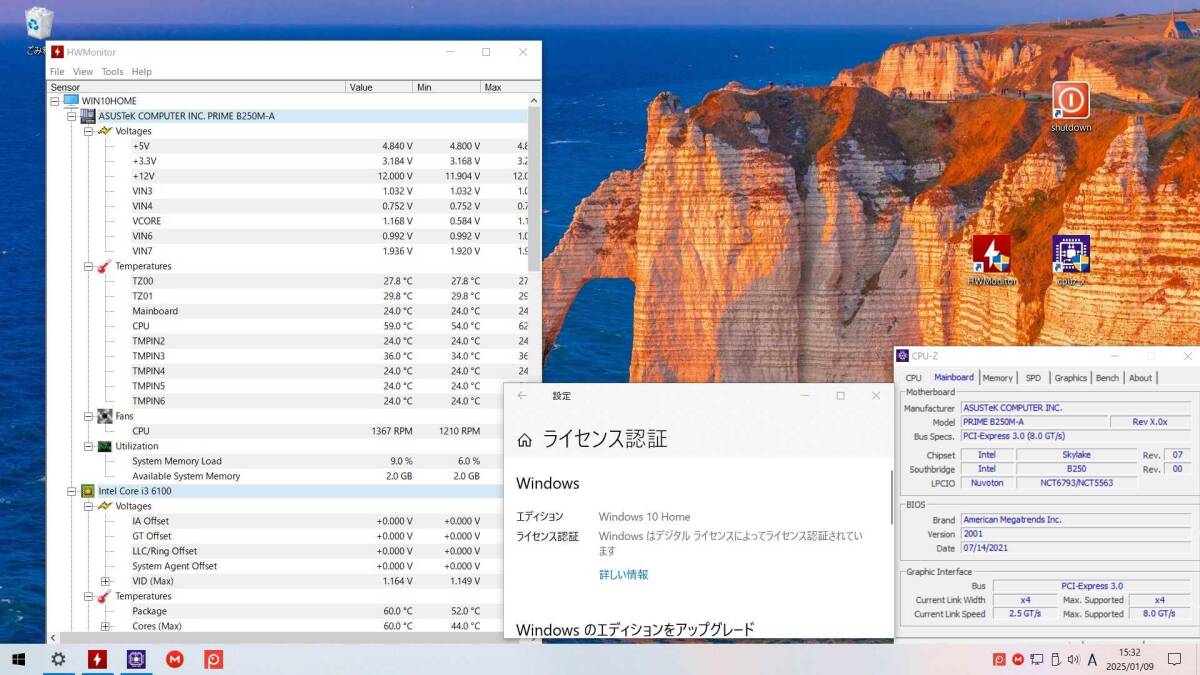
Task: Click the Settings gear on the taskbar
Action: click(x=58, y=659)
